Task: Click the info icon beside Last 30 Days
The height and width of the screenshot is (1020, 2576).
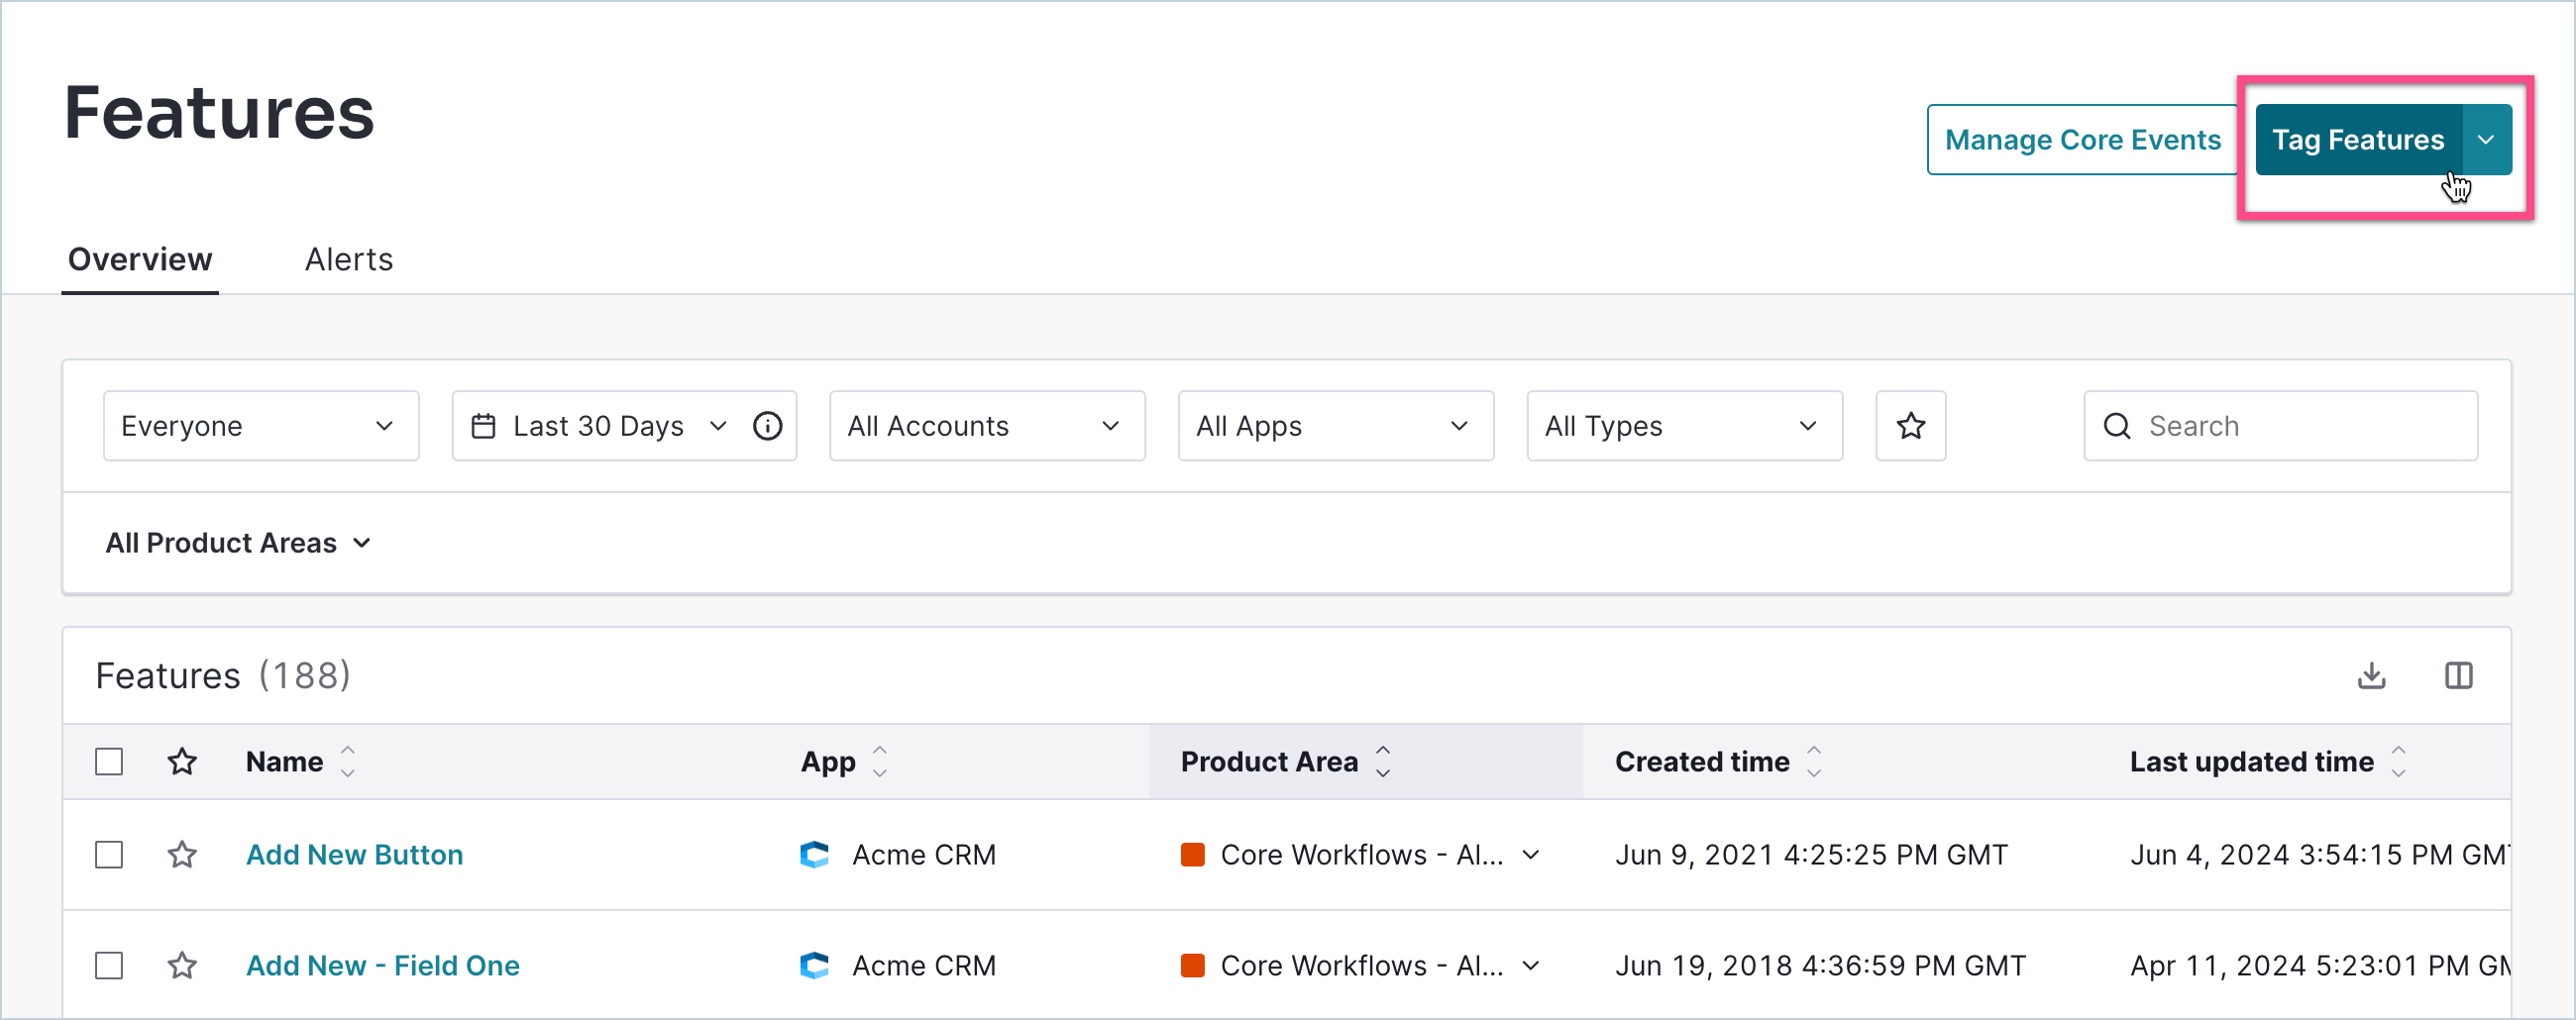Action: click(x=767, y=425)
